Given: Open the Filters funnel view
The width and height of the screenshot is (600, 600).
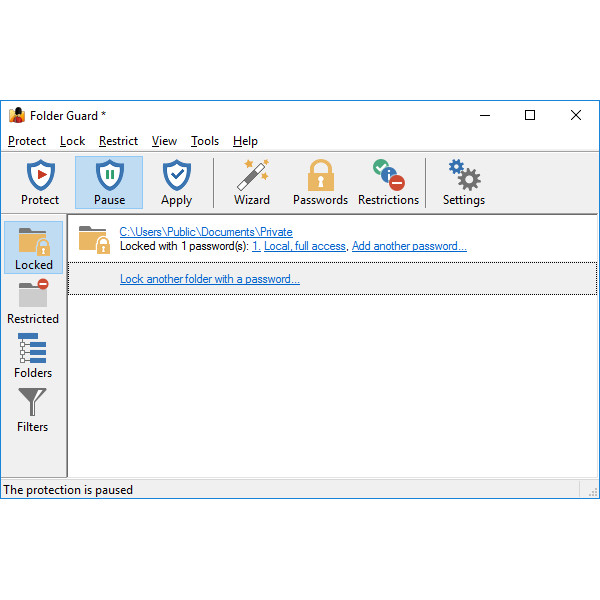Looking at the screenshot, I should [33, 410].
